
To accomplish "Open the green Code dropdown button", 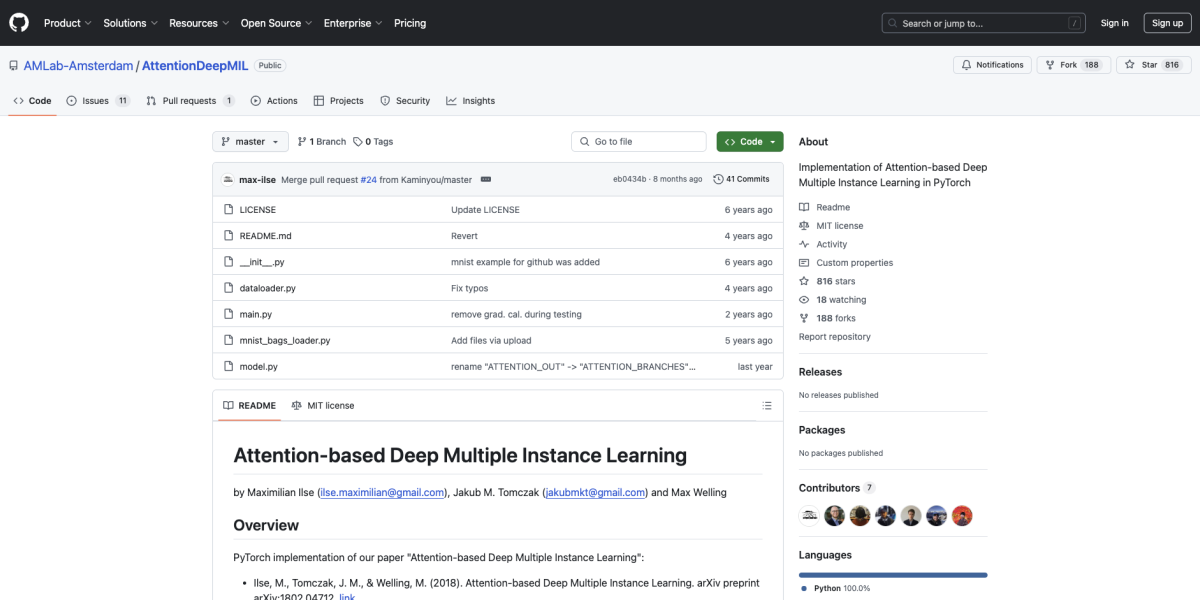I will (x=749, y=142).
